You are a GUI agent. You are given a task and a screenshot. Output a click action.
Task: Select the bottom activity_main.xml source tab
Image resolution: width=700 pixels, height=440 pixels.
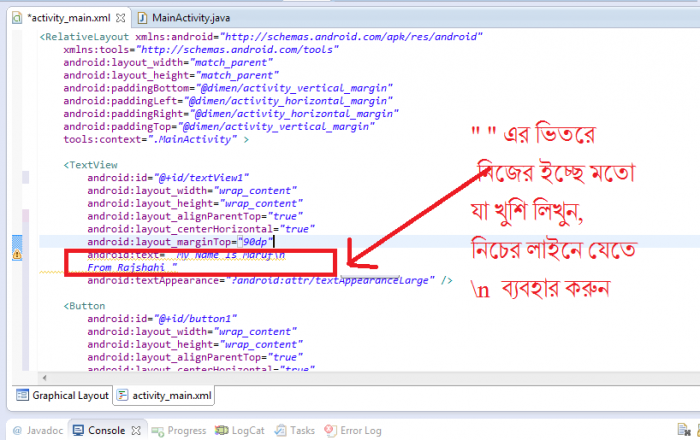pyautogui.click(x=164, y=395)
